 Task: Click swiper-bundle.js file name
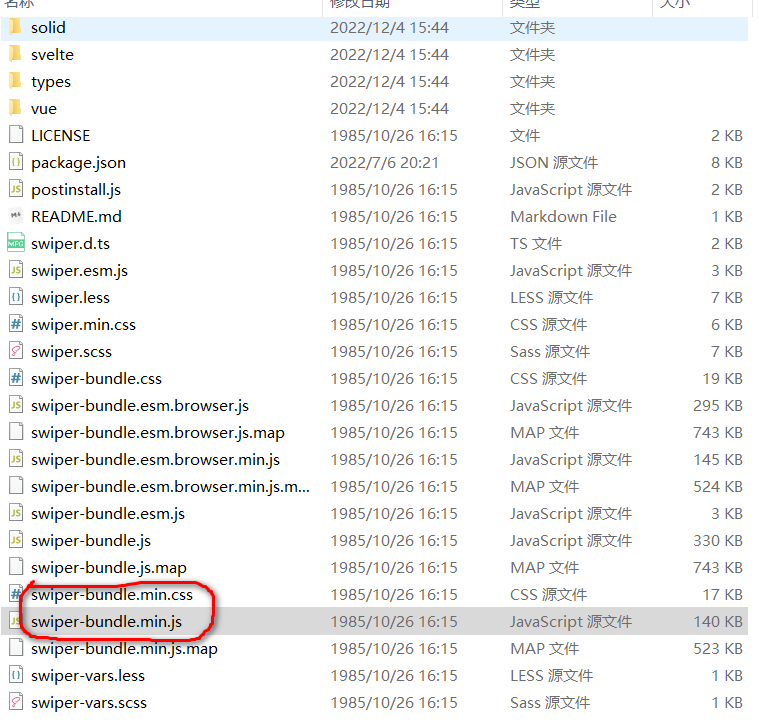pyautogui.click(x=91, y=541)
